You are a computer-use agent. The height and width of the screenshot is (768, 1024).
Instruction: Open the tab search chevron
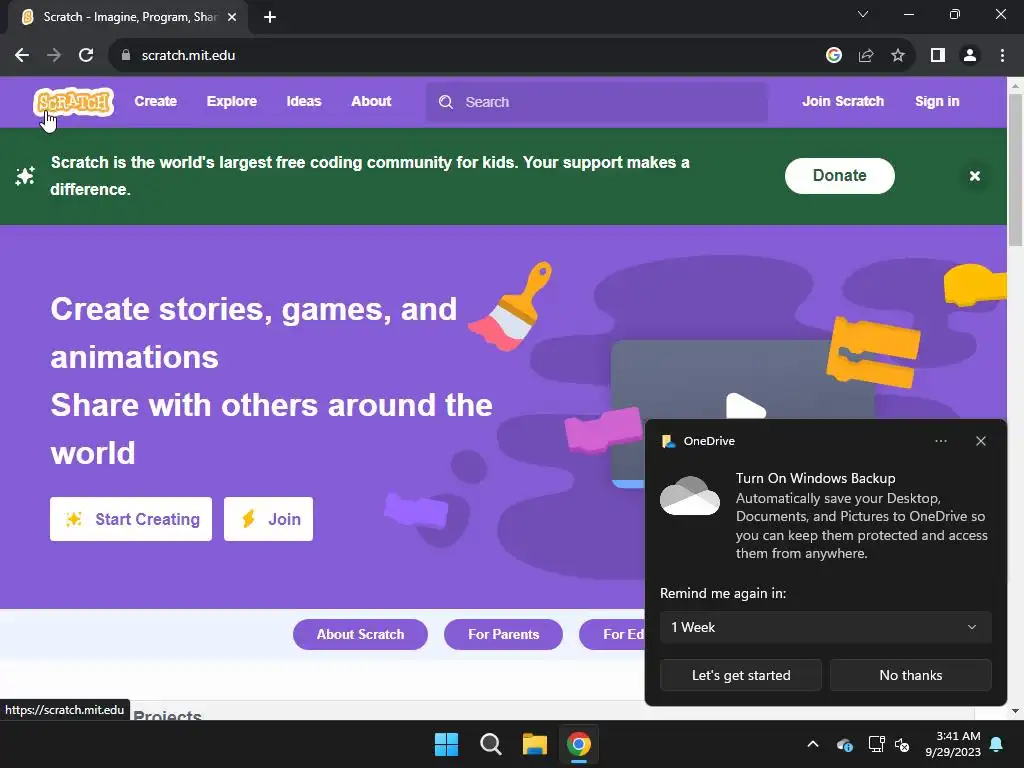tap(863, 14)
